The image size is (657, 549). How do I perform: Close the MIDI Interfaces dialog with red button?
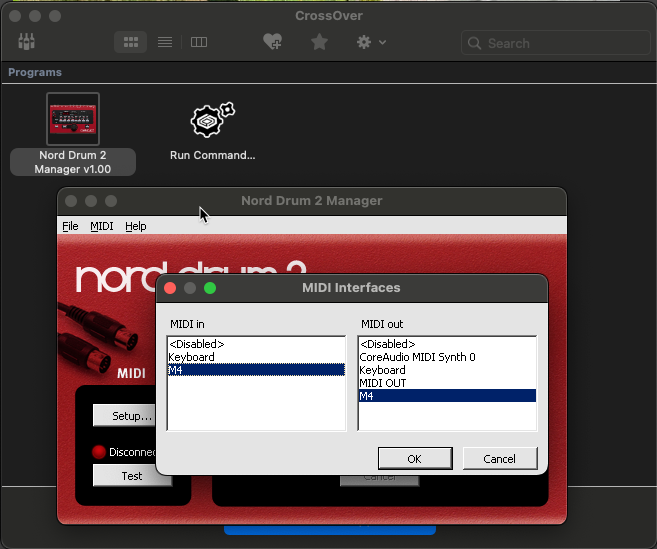pos(170,288)
